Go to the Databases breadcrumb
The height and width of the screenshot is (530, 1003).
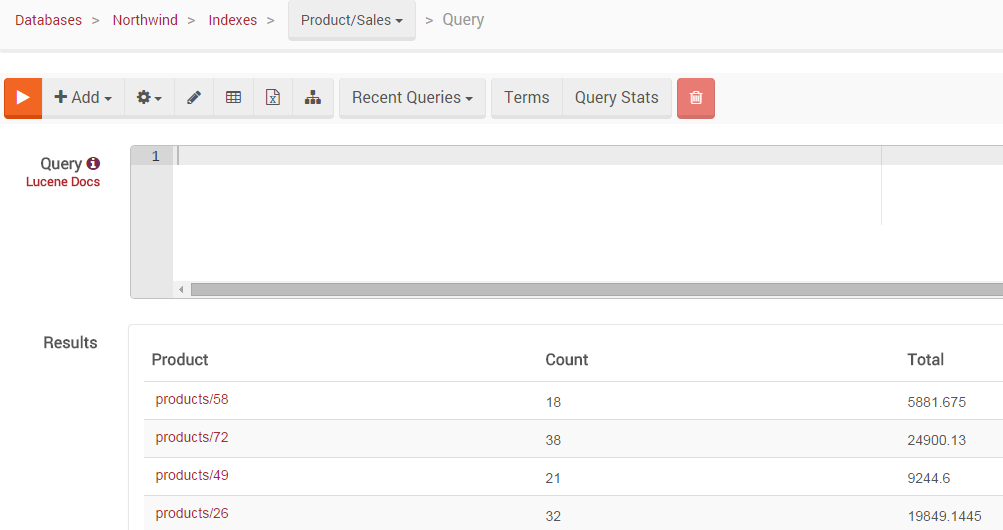coord(49,20)
